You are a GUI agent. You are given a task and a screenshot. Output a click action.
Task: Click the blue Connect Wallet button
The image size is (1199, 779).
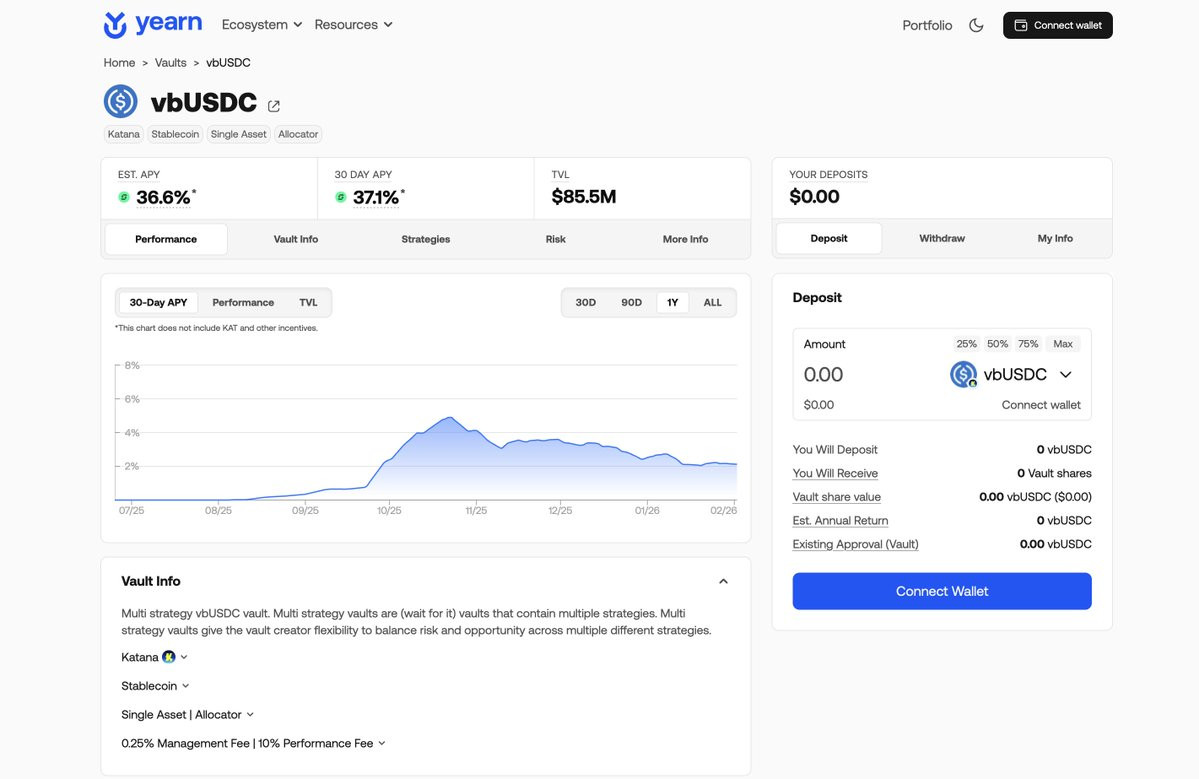(x=942, y=591)
